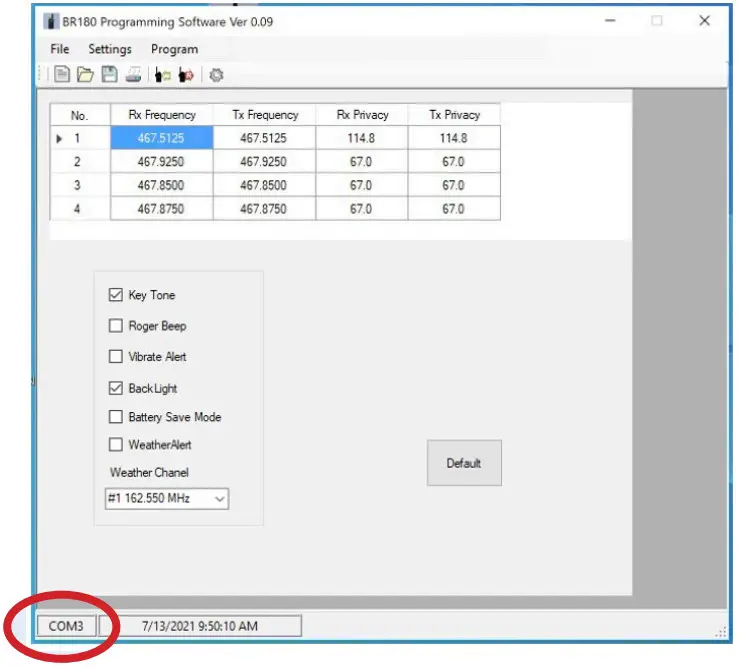Select Tx Privacy 67.0 in row 3
740x668 pixels.
(x=454, y=186)
